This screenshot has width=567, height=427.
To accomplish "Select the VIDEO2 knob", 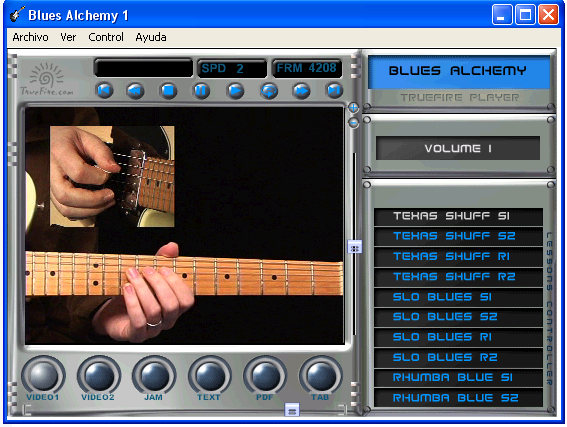I will 99,376.
